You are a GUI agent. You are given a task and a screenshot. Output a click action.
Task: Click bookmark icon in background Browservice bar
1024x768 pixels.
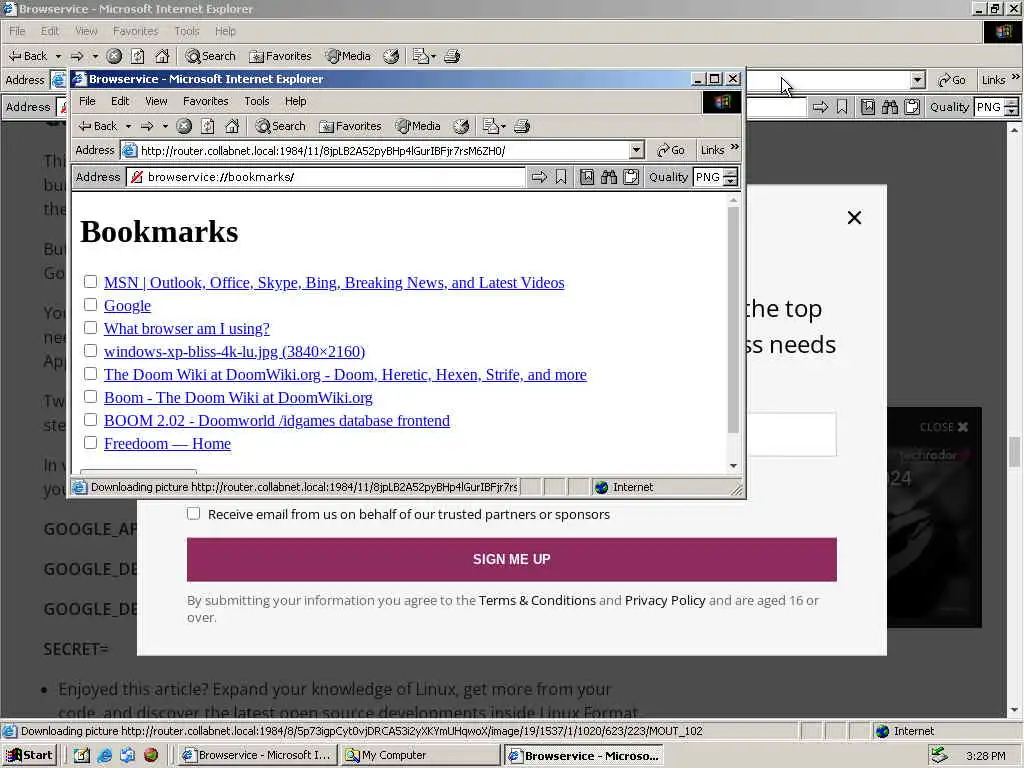(x=842, y=106)
